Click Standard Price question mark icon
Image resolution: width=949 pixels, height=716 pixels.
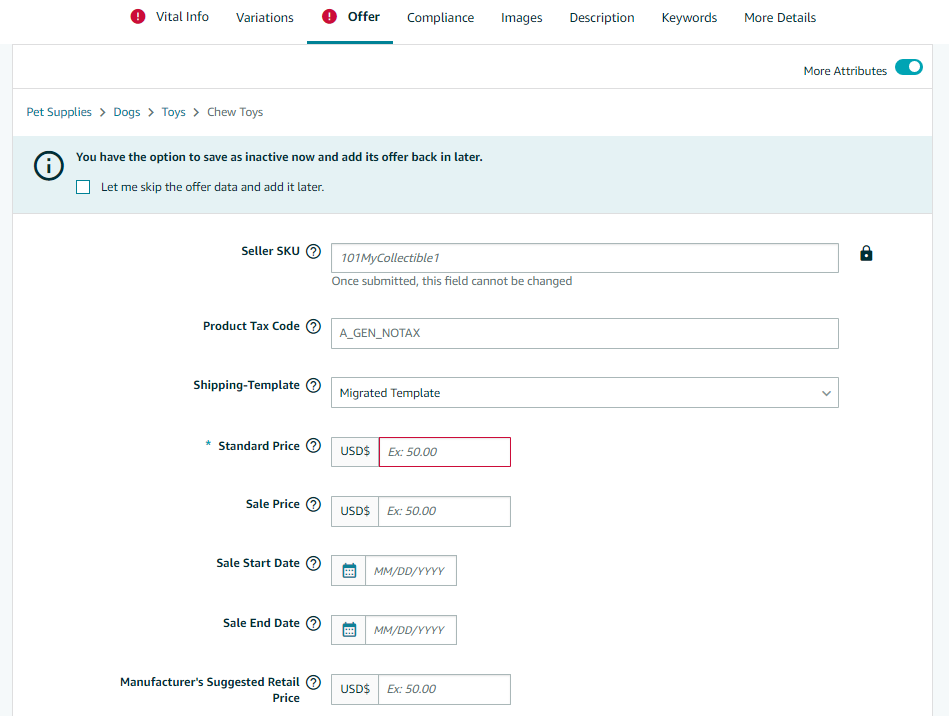pyautogui.click(x=314, y=446)
